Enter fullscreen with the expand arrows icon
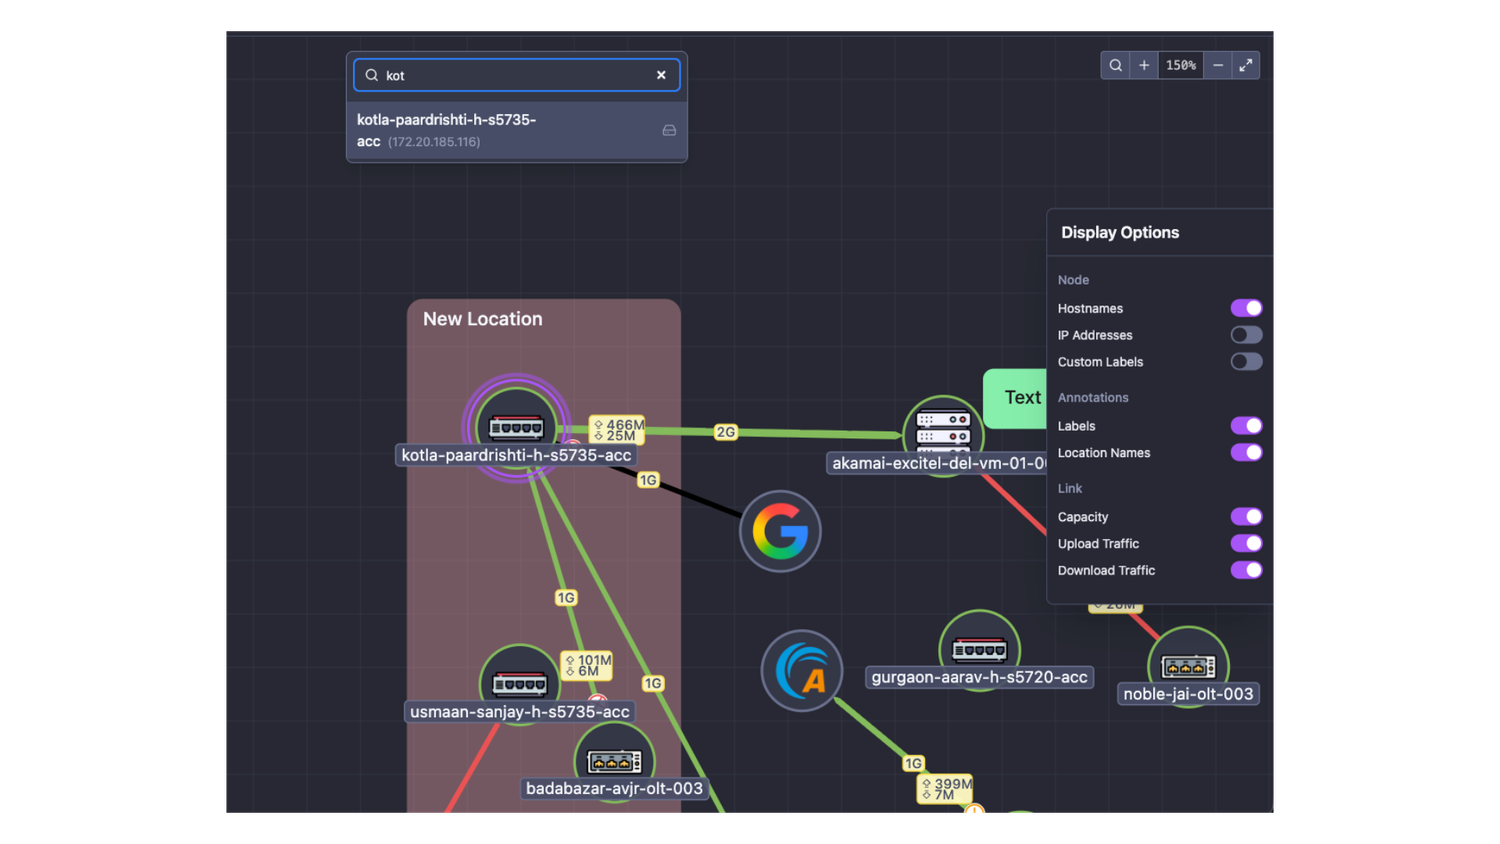 point(1246,66)
